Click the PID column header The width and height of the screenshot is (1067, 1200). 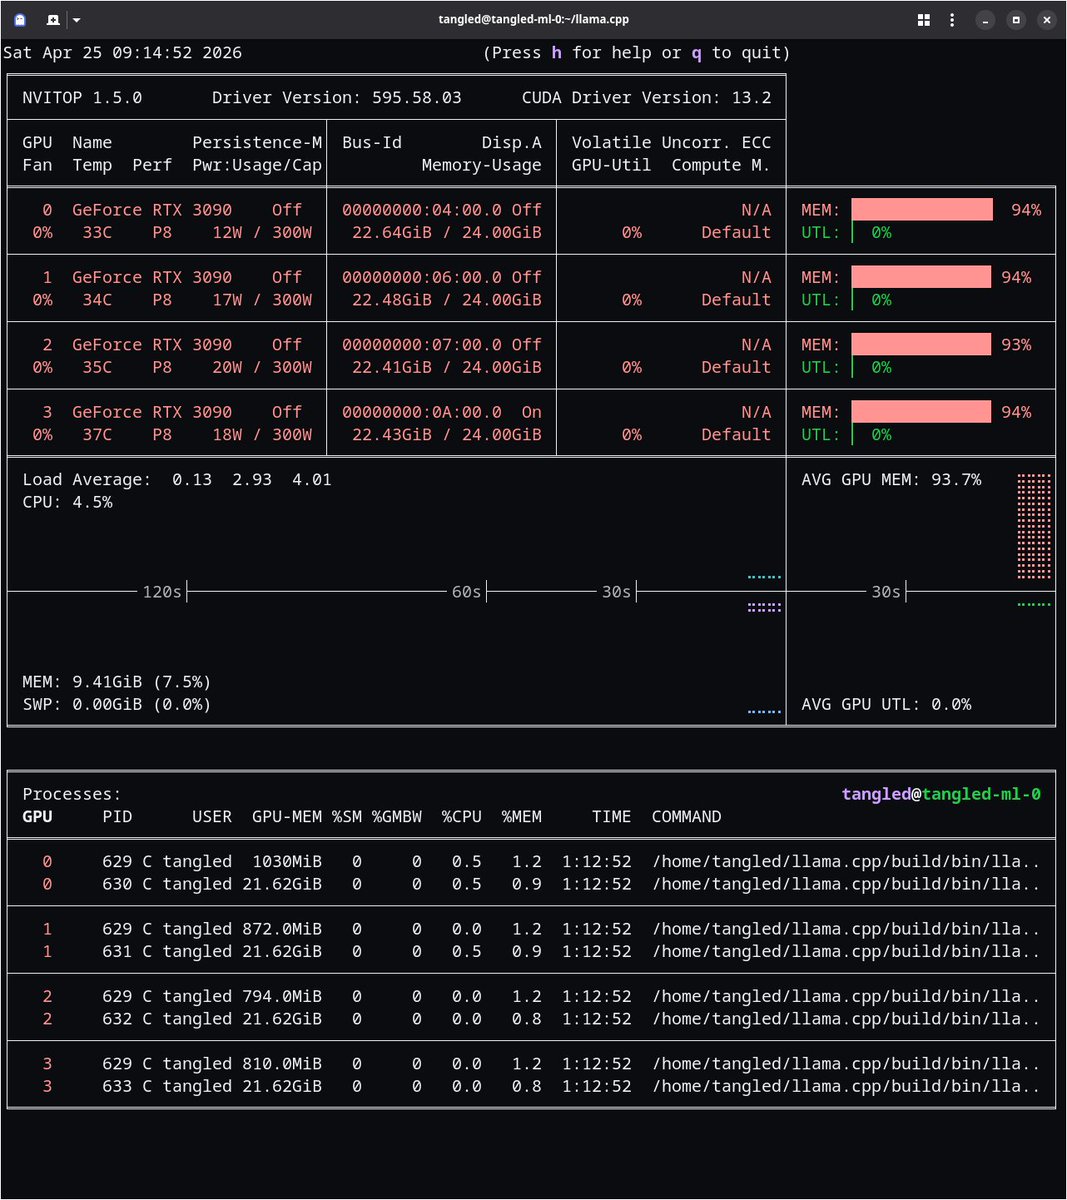pos(117,818)
